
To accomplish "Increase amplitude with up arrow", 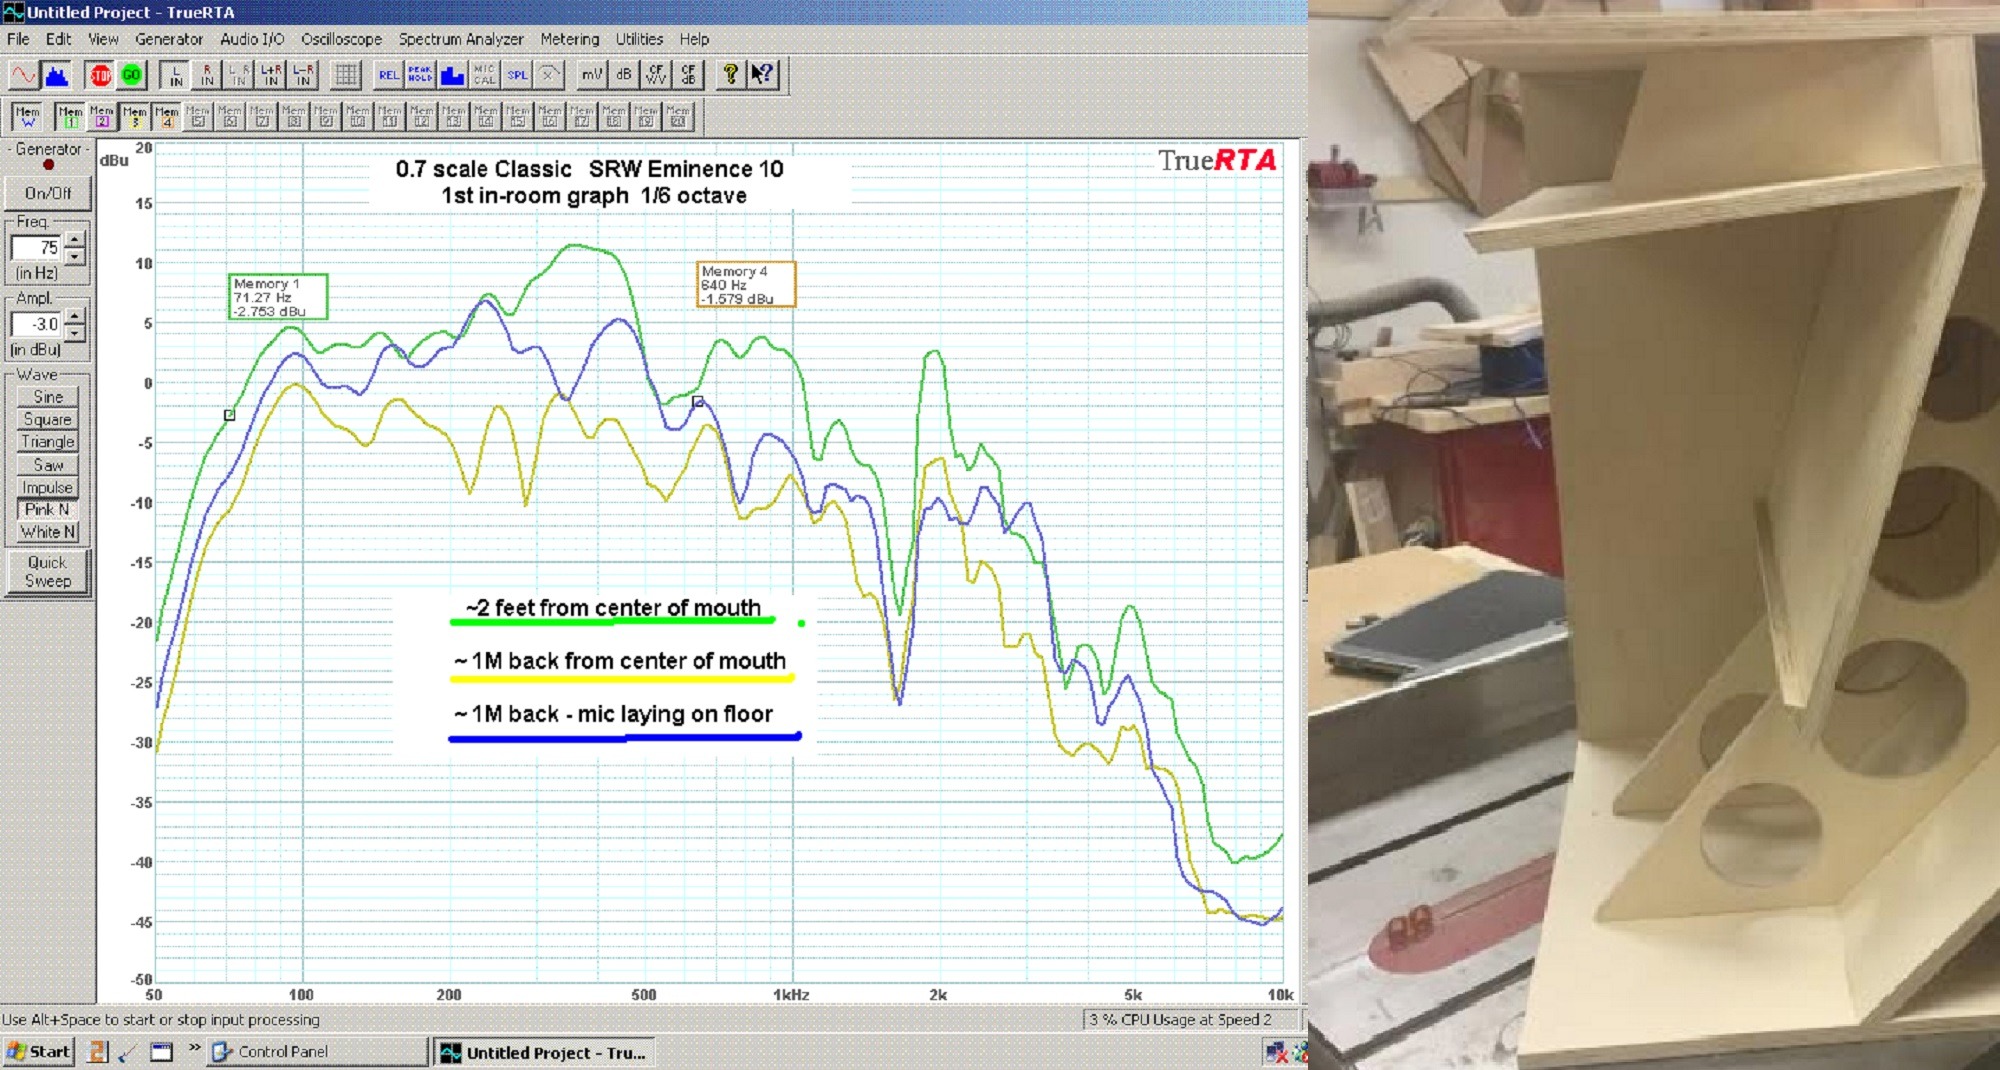I will point(74,316).
